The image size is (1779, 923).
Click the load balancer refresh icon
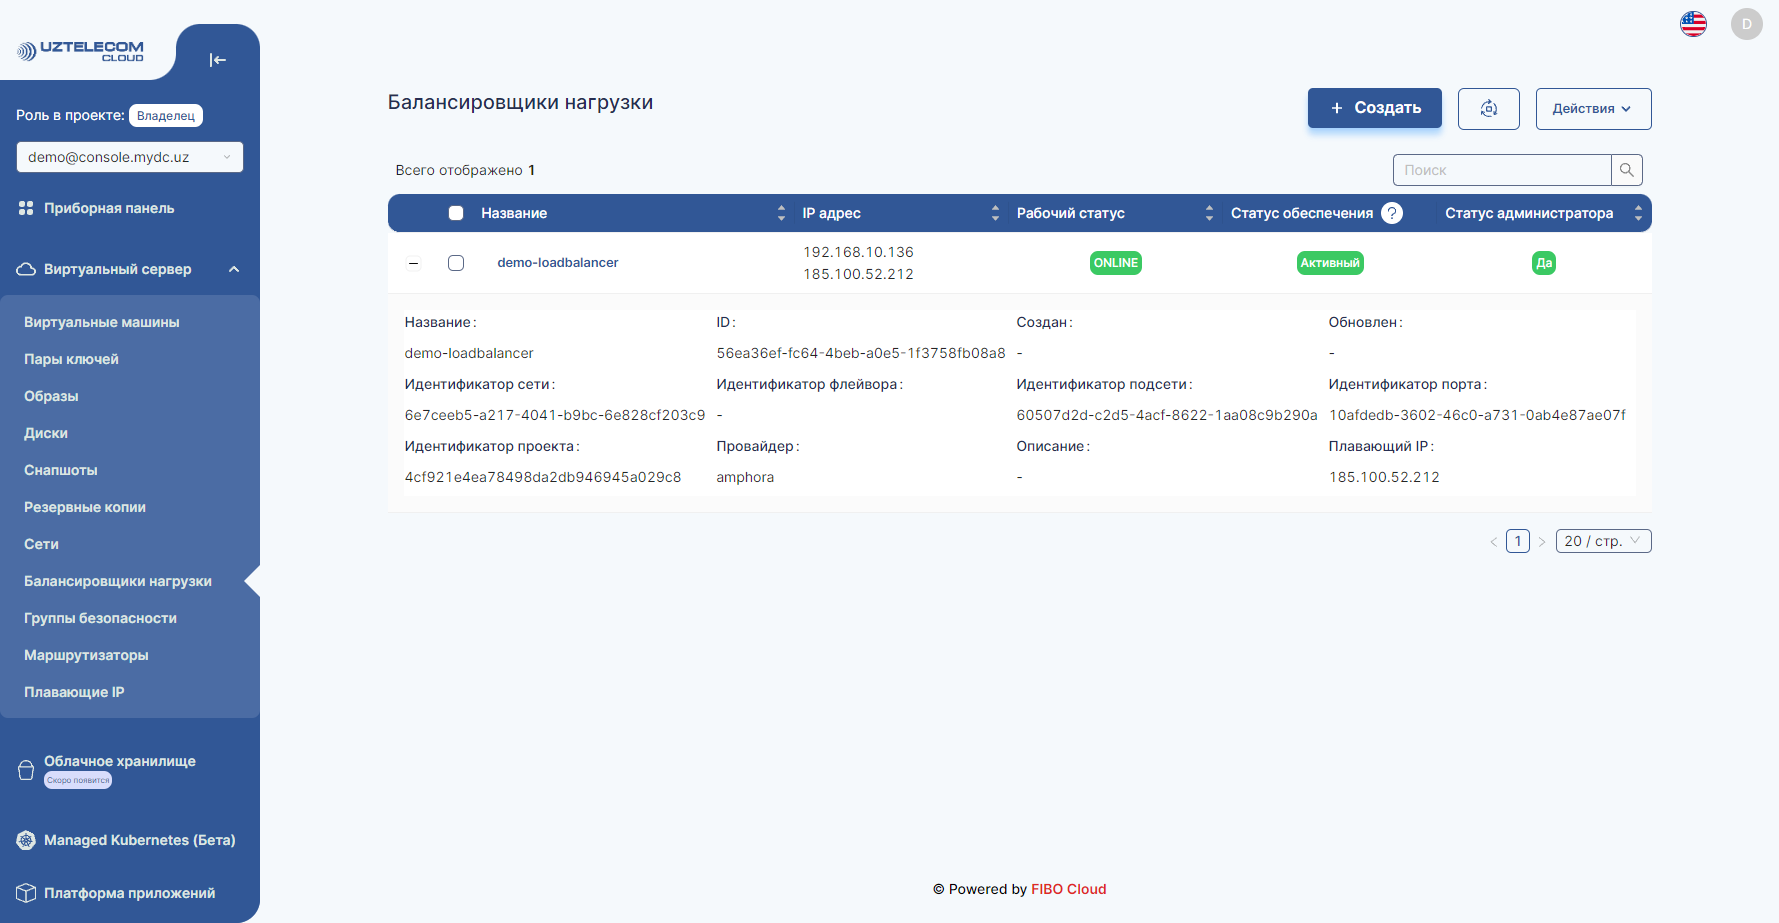pos(1489,108)
